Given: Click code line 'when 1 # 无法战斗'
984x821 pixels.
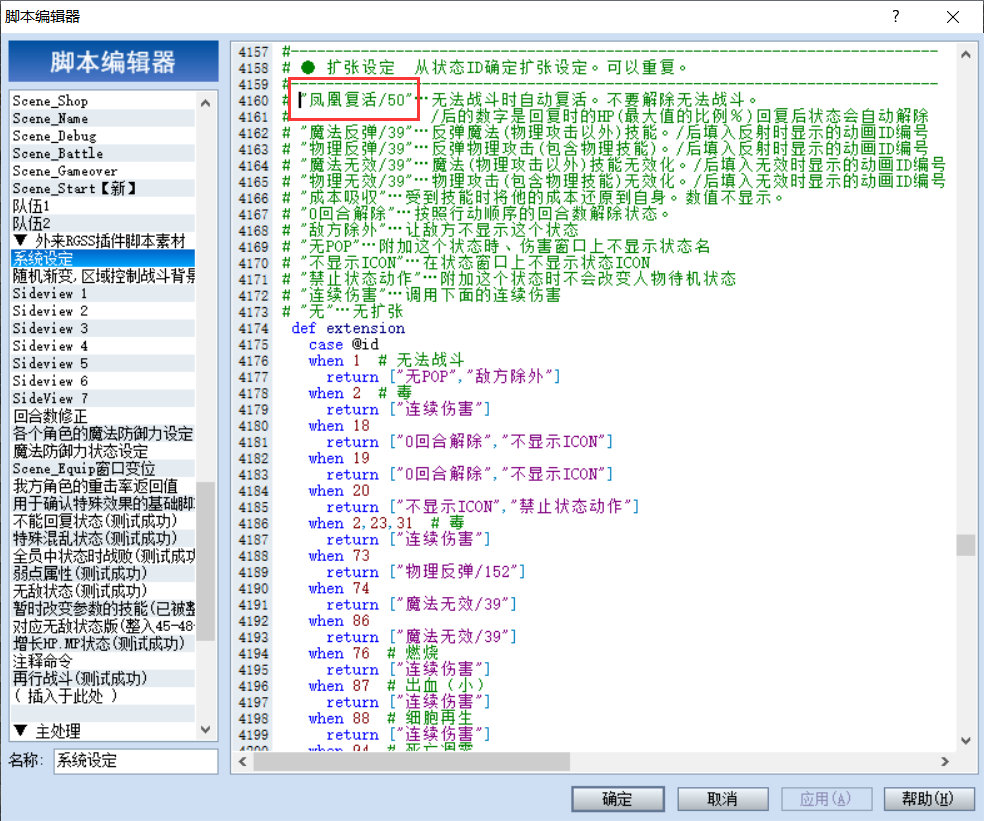Looking at the screenshot, I should coord(386,360).
